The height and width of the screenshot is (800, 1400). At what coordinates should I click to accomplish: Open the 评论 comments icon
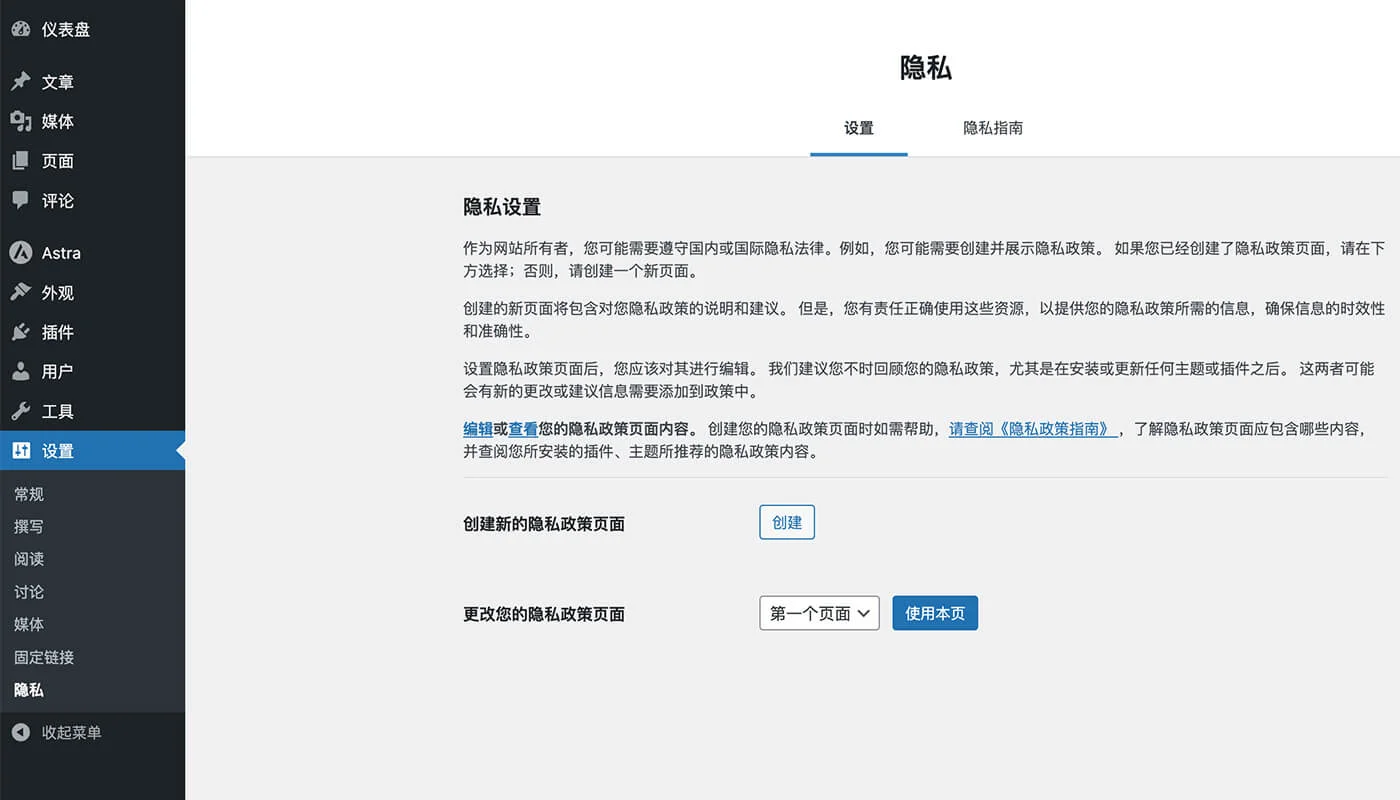point(22,201)
